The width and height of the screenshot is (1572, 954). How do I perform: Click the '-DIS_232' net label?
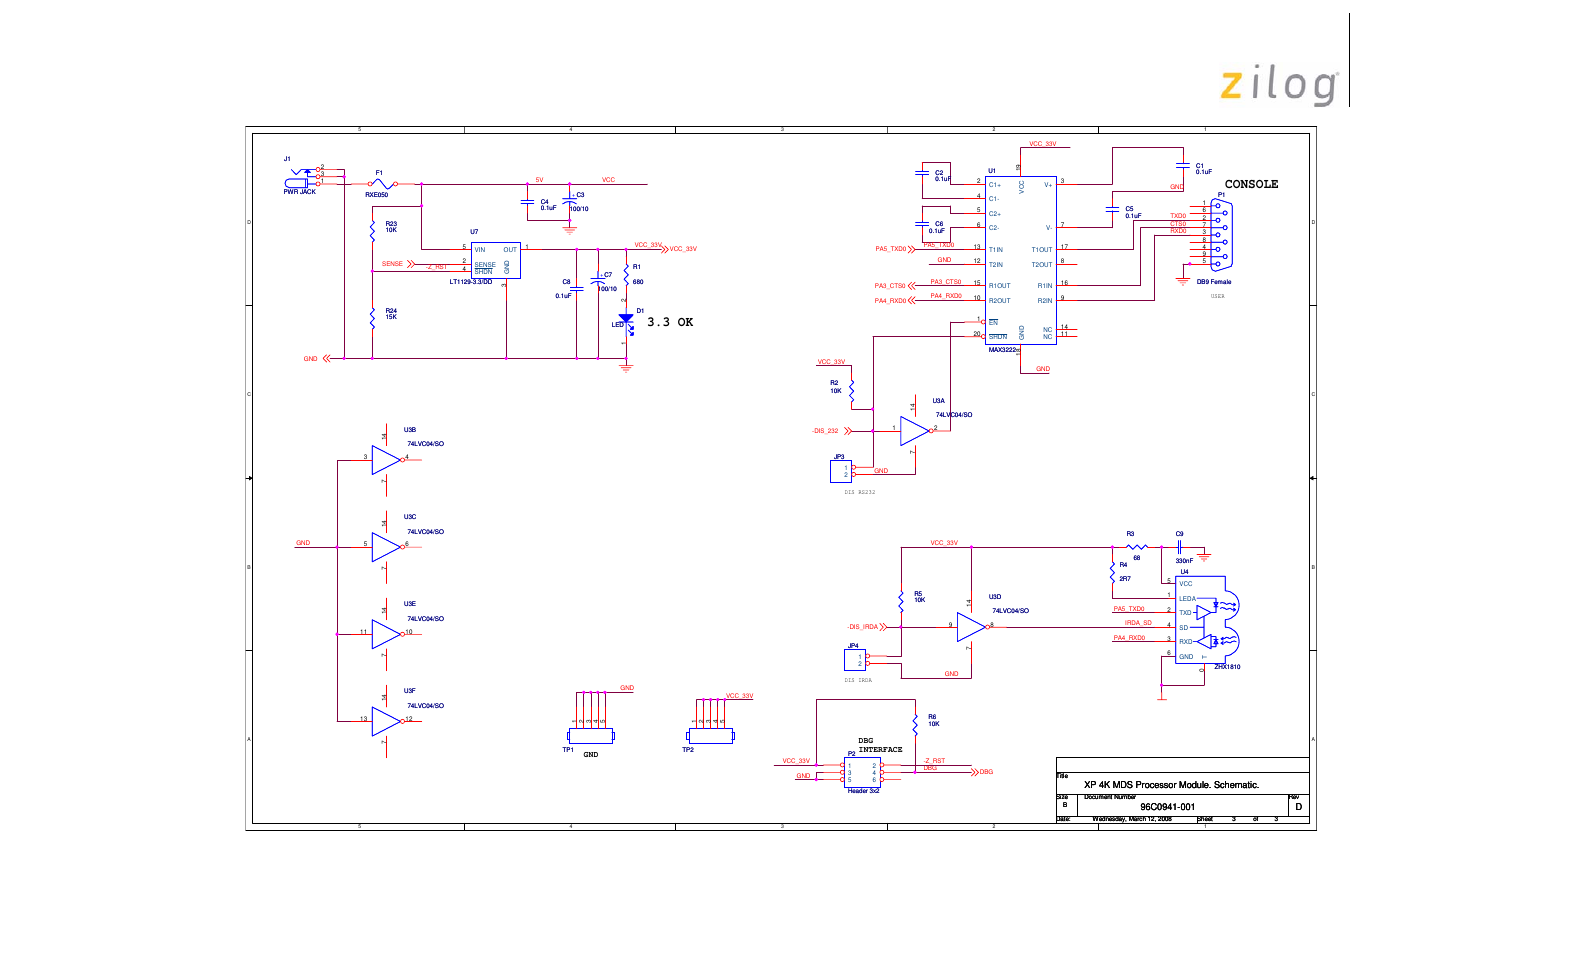[825, 431]
